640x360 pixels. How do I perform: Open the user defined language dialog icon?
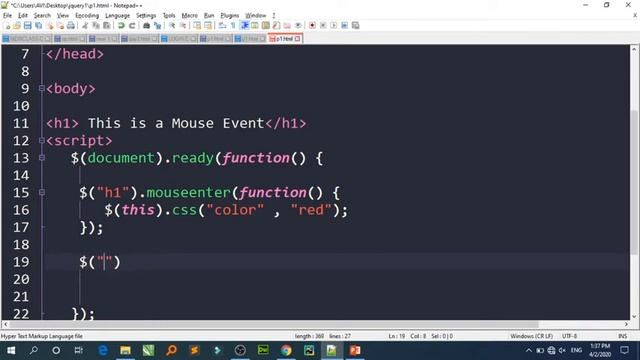point(255,25)
